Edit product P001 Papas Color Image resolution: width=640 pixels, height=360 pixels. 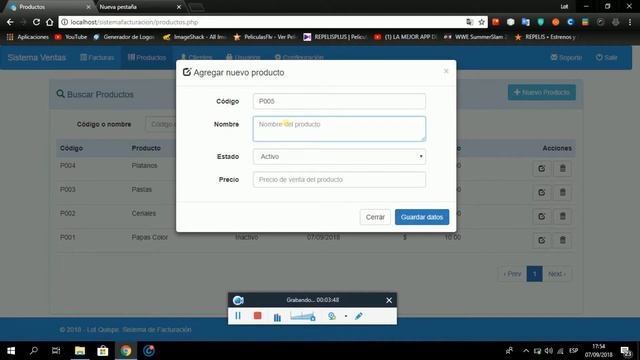[x=542, y=240]
